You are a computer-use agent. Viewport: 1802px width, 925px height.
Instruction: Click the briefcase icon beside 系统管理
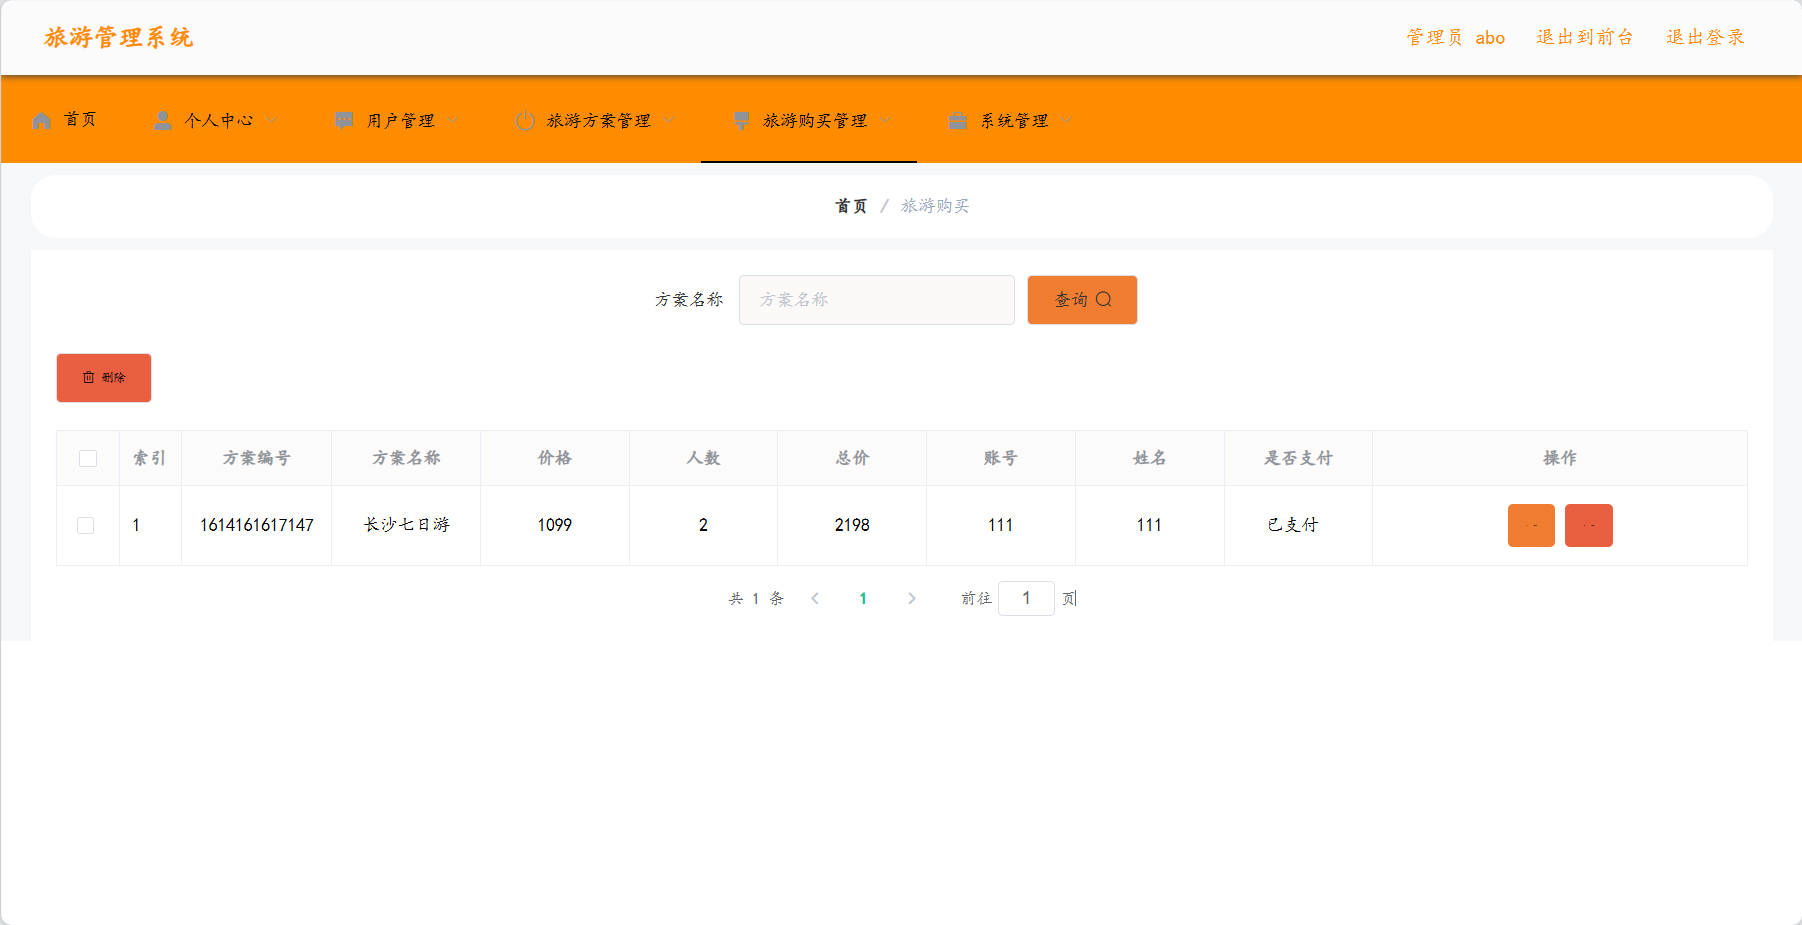958,120
